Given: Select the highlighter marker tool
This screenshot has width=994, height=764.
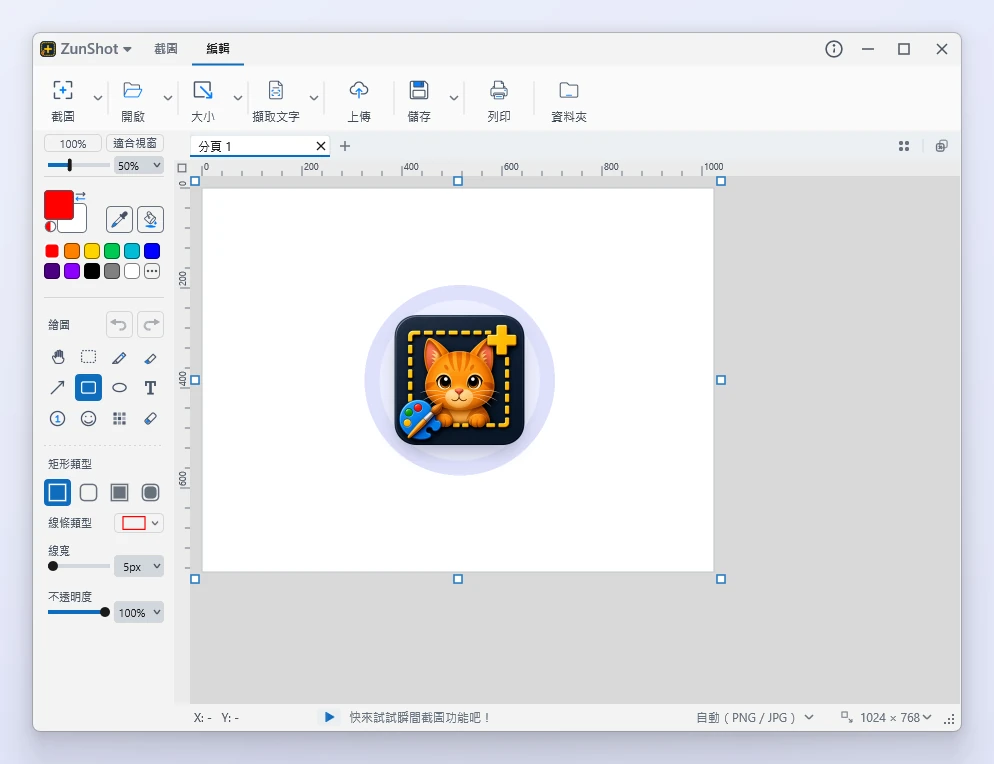Looking at the screenshot, I should click(150, 358).
